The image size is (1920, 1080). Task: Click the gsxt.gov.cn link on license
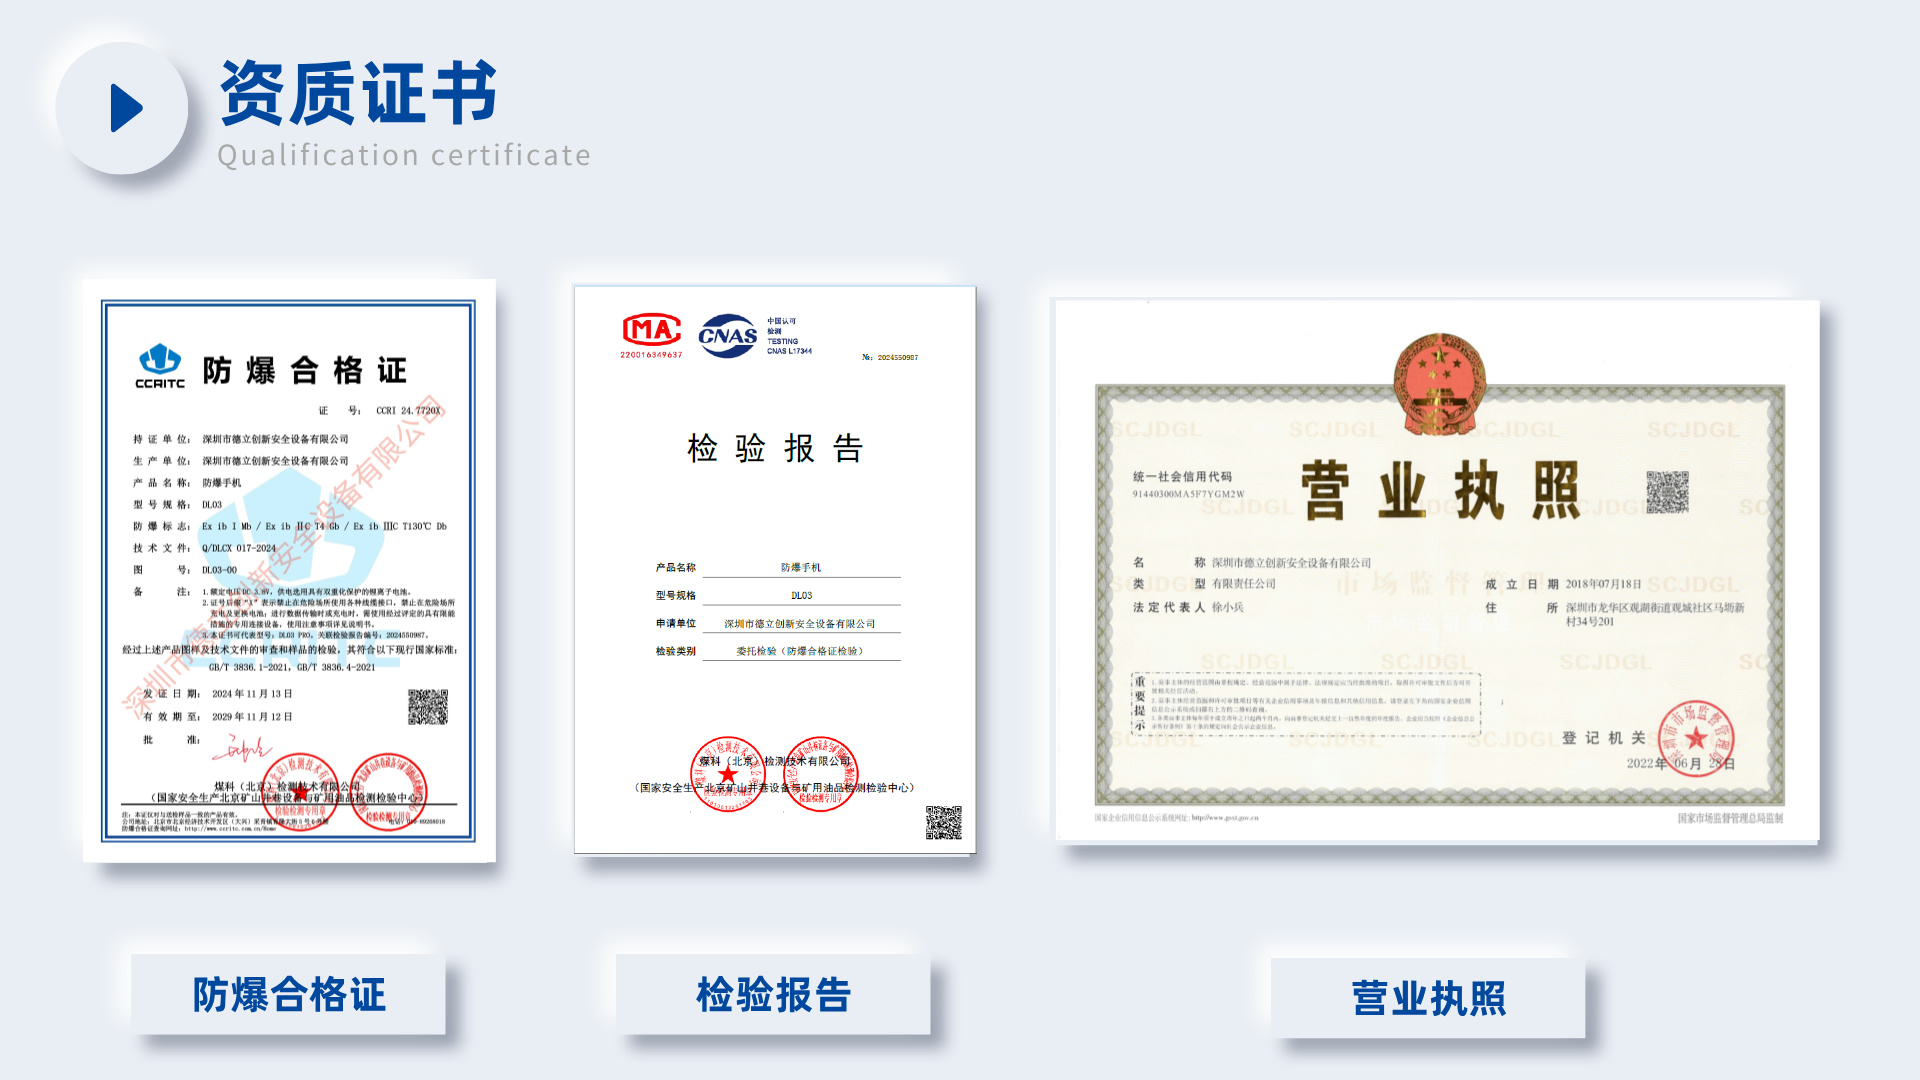1225,818
